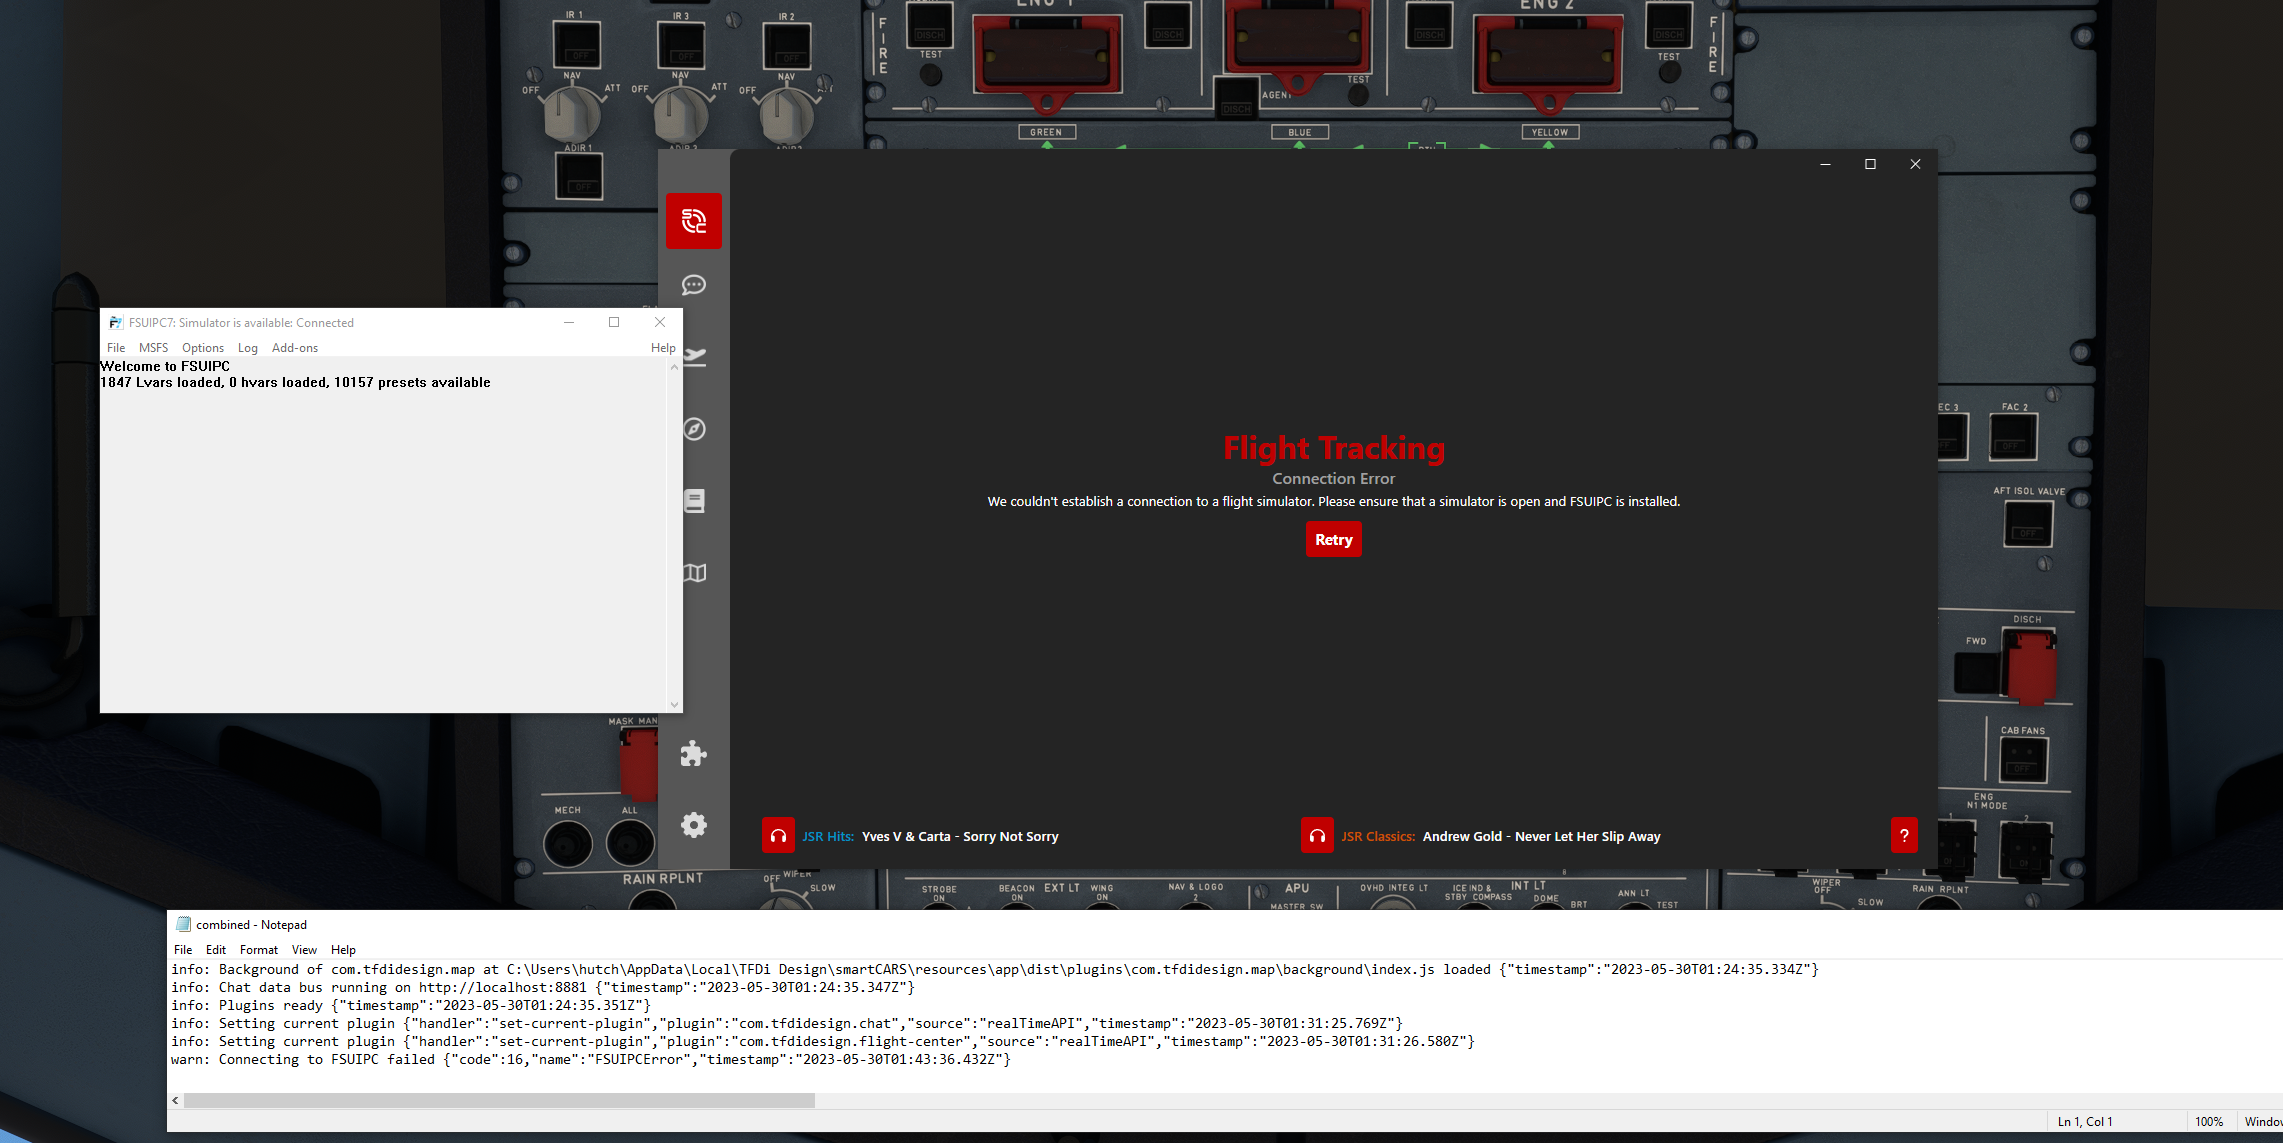Open the plugins puzzle-piece icon
The image size is (2283, 1143).
pos(693,753)
